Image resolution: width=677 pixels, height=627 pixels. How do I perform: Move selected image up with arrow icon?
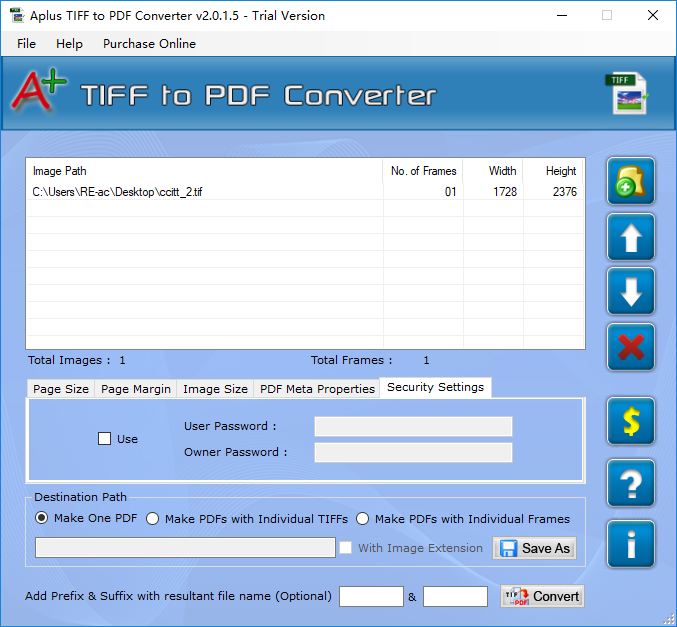[631, 237]
